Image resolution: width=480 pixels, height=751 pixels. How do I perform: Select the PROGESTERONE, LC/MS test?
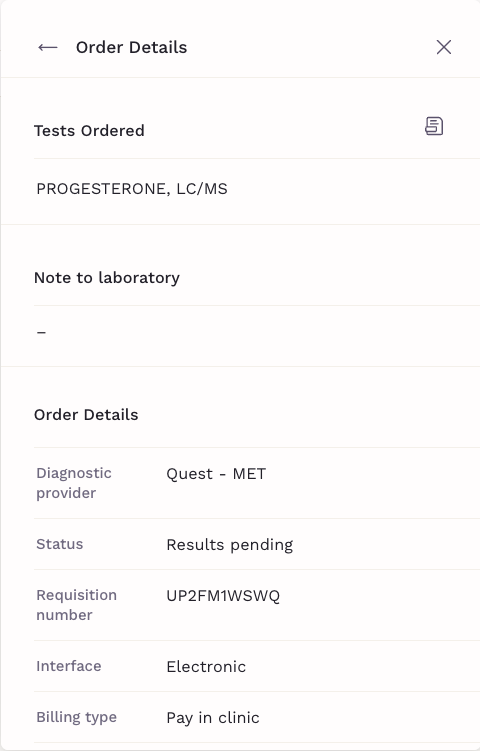coord(132,189)
